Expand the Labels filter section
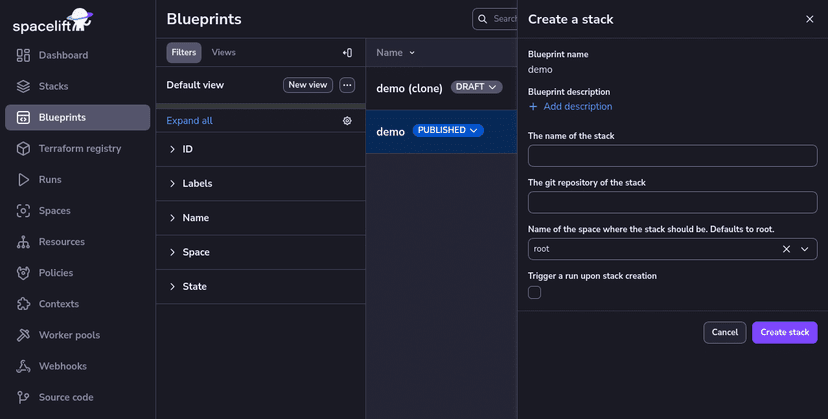The height and width of the screenshot is (419, 828). (172, 184)
